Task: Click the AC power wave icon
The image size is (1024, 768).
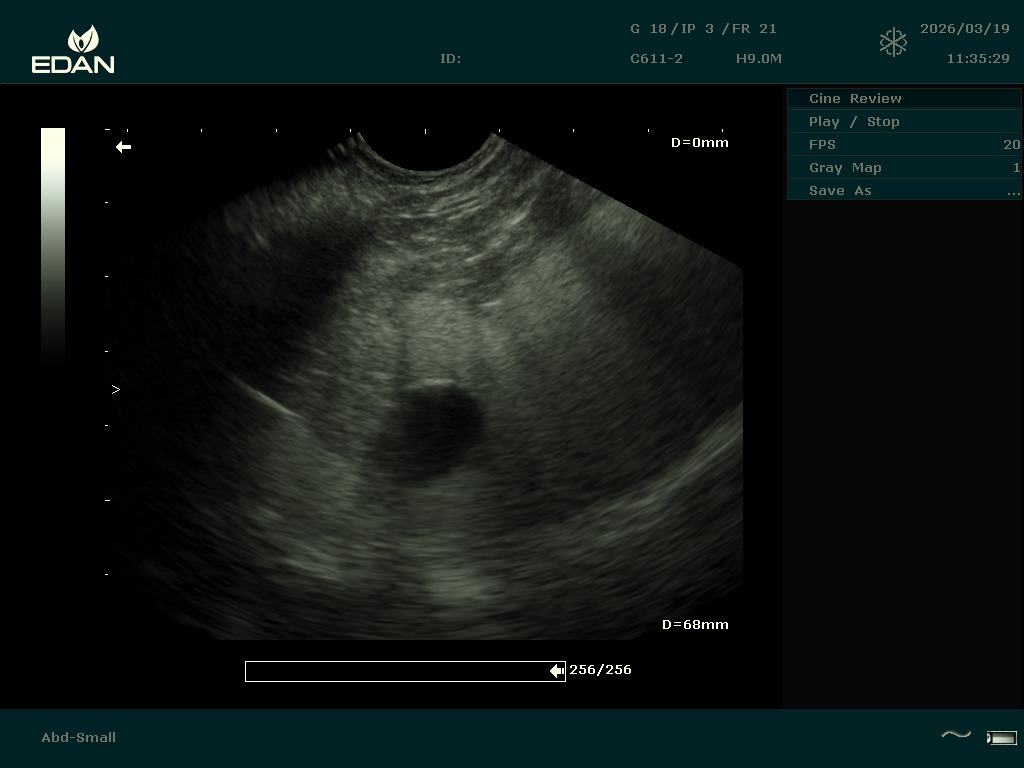Action: [956, 736]
